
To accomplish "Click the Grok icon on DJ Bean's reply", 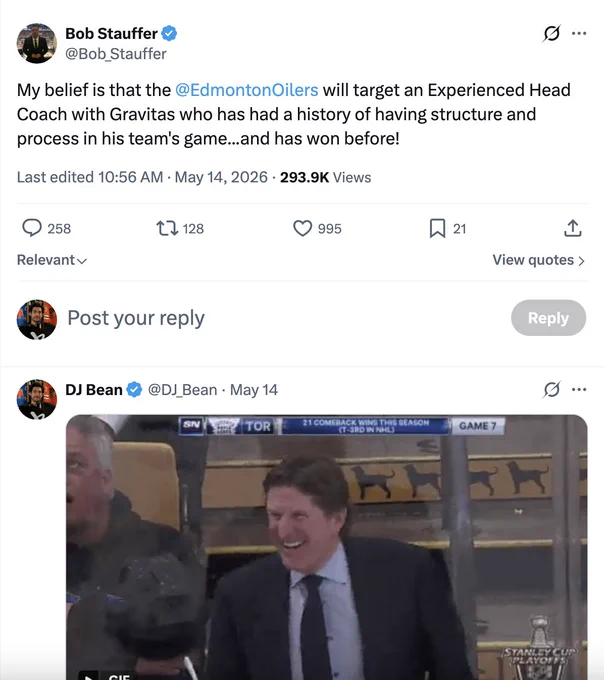I will pyautogui.click(x=551, y=389).
